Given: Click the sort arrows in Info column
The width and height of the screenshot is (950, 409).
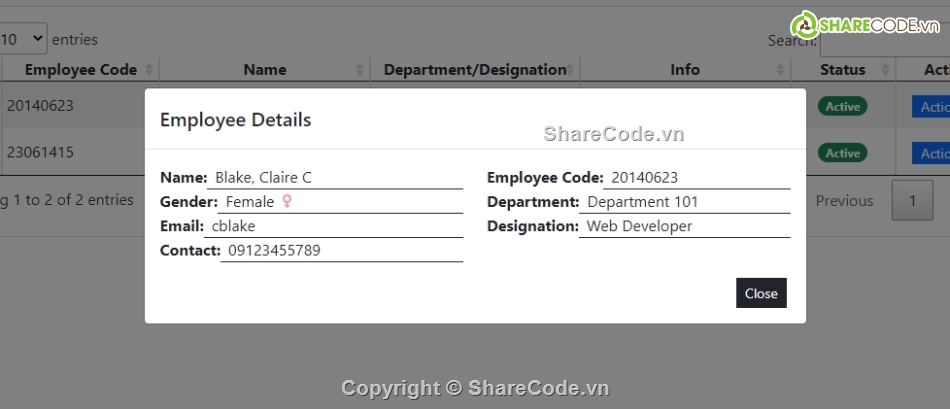Looking at the screenshot, I should pyautogui.click(x=781, y=70).
